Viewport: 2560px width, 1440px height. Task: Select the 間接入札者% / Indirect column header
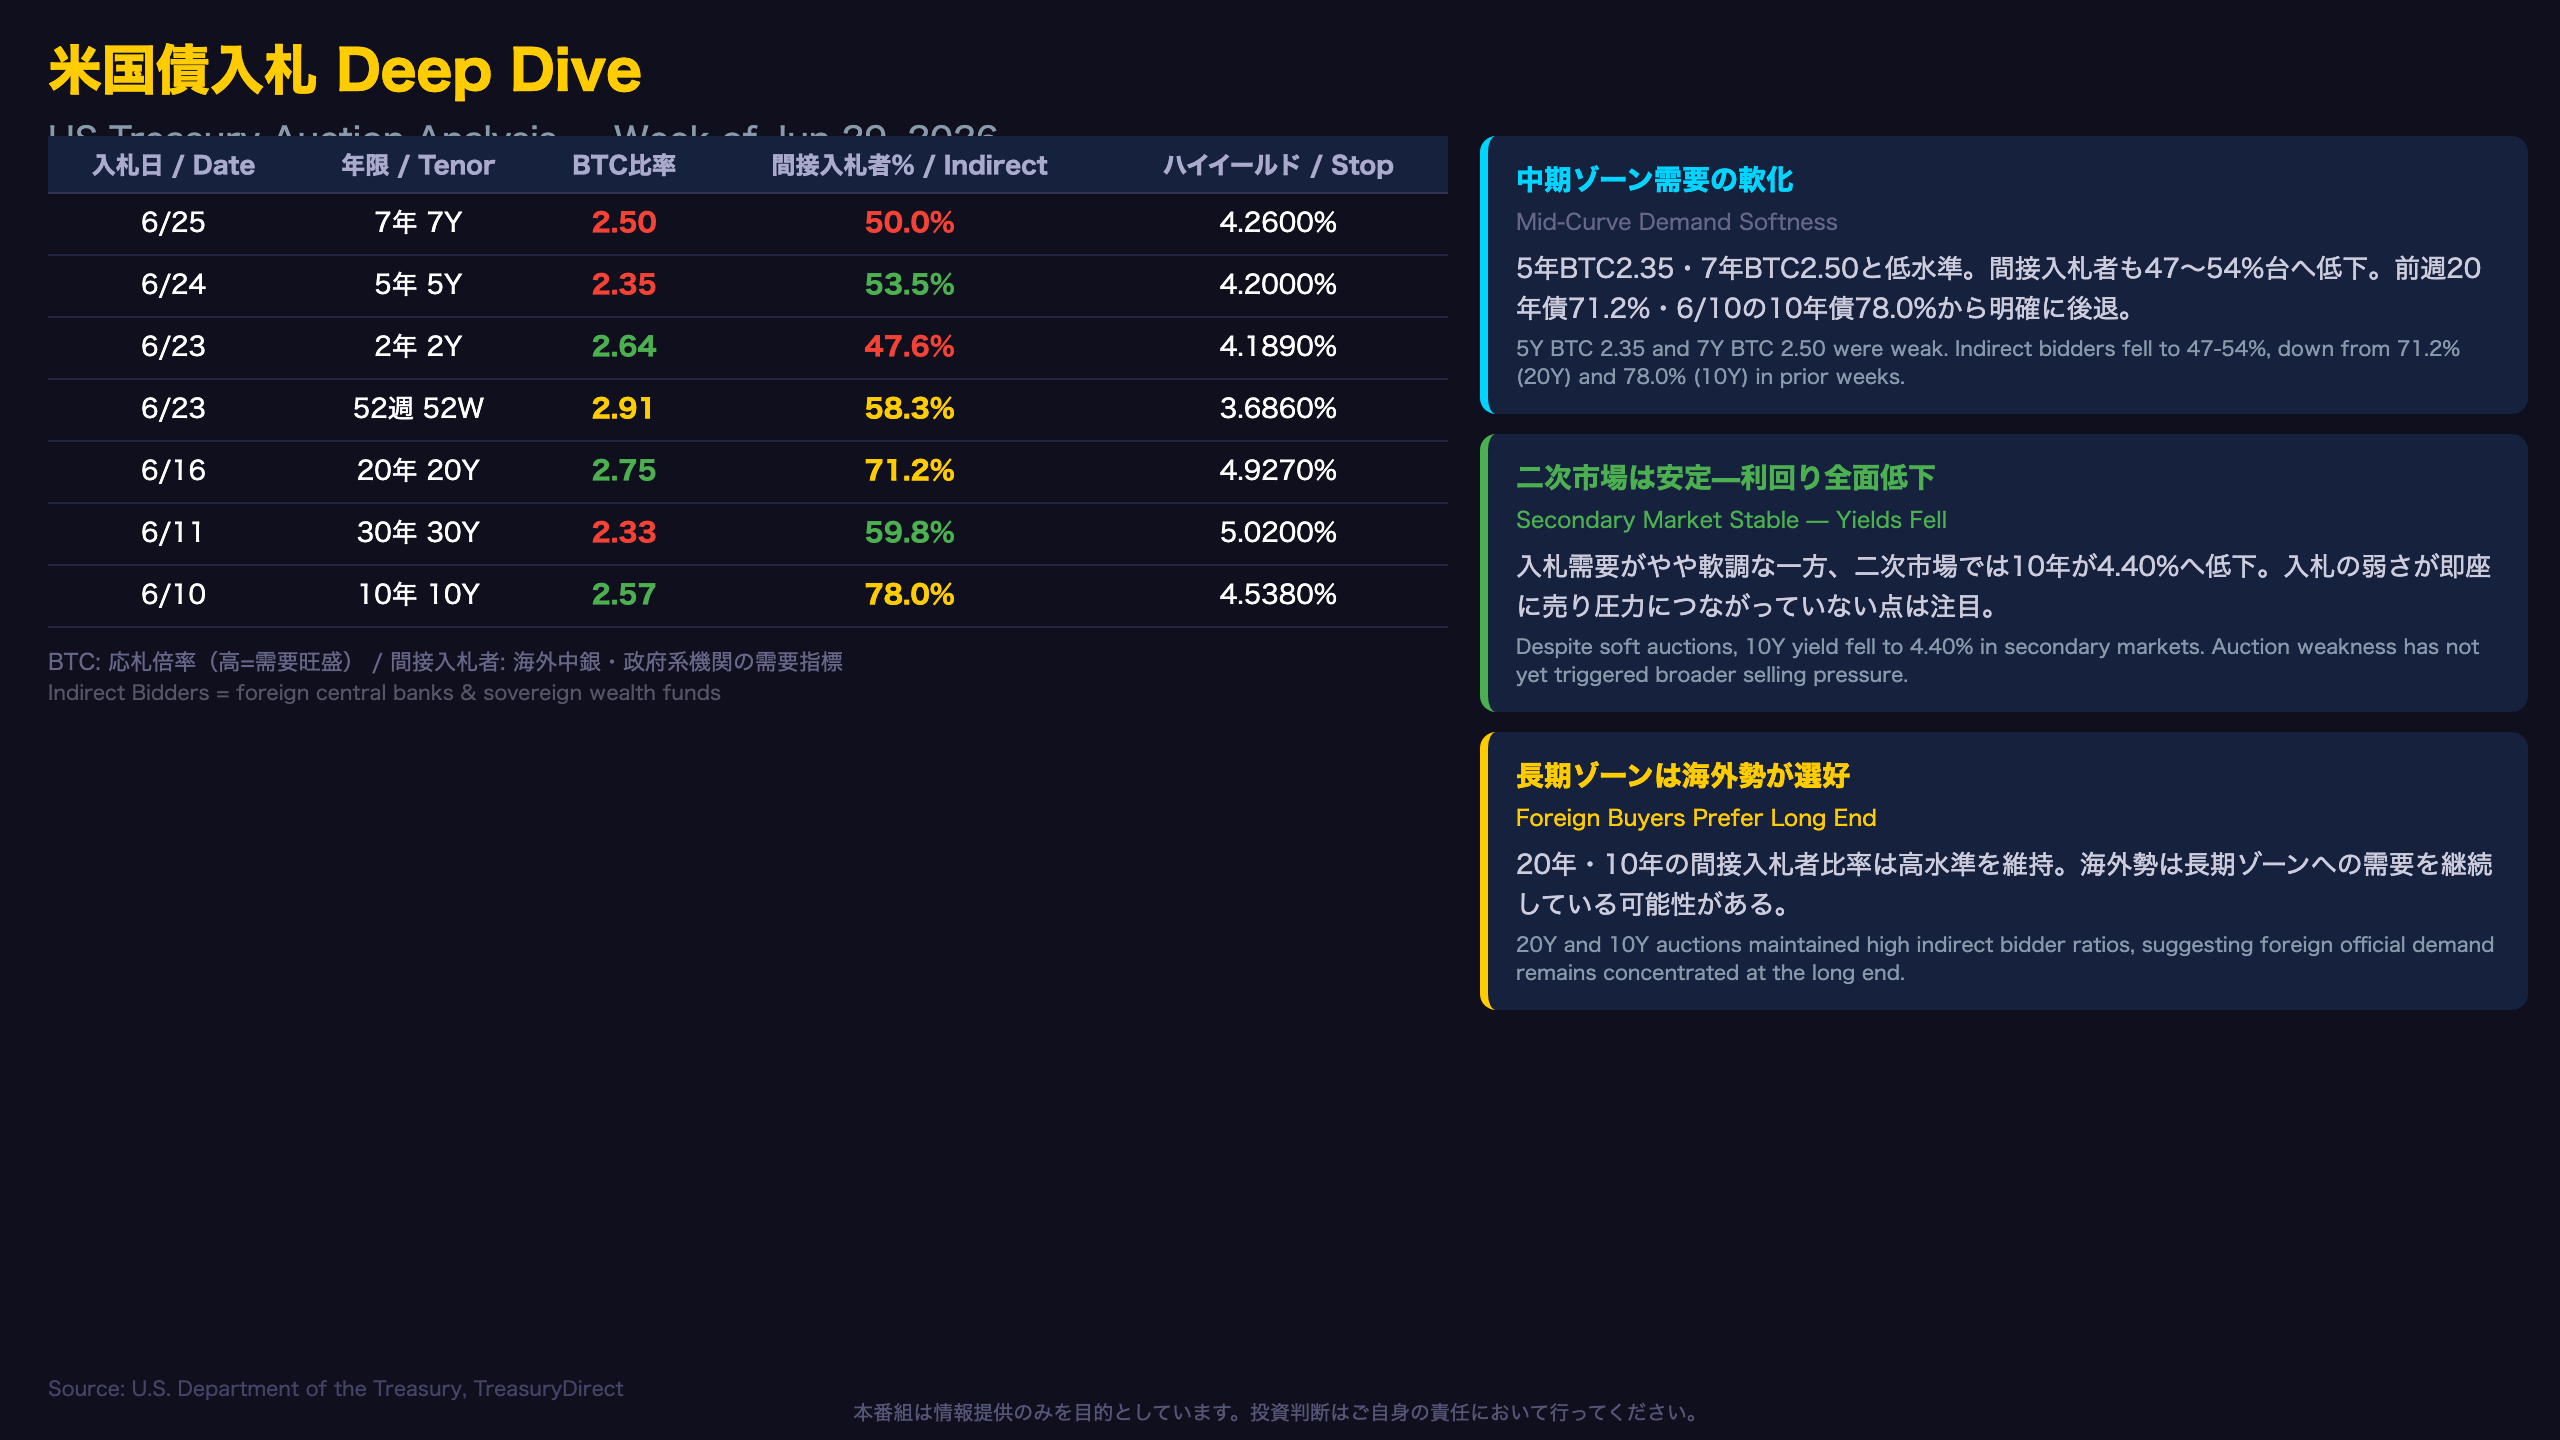click(x=909, y=165)
